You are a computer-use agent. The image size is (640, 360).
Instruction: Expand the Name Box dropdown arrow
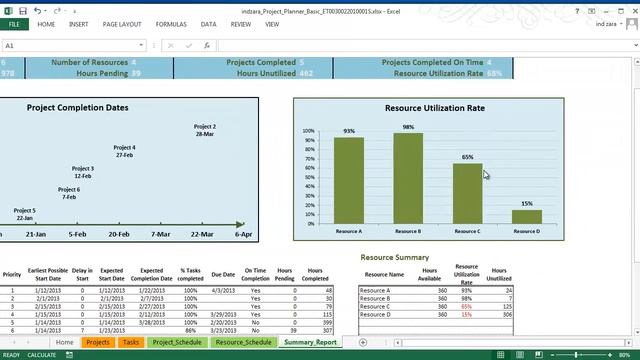coord(141,45)
